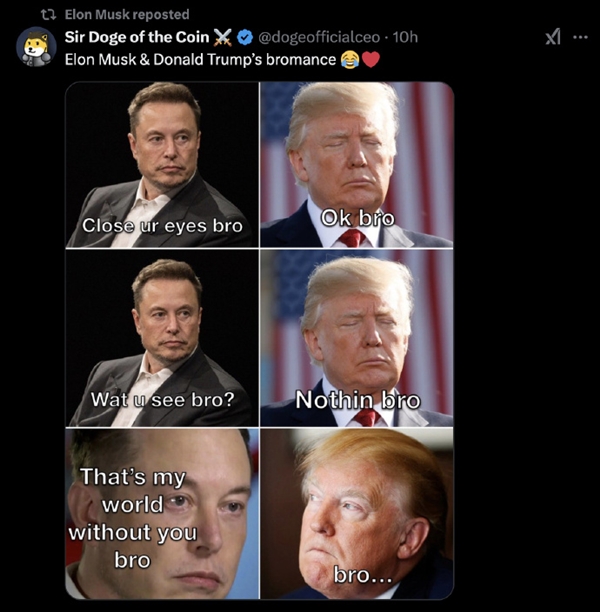Open the @dogeofficialceo handle link
This screenshot has width=600, height=612.
[x=320, y=37]
